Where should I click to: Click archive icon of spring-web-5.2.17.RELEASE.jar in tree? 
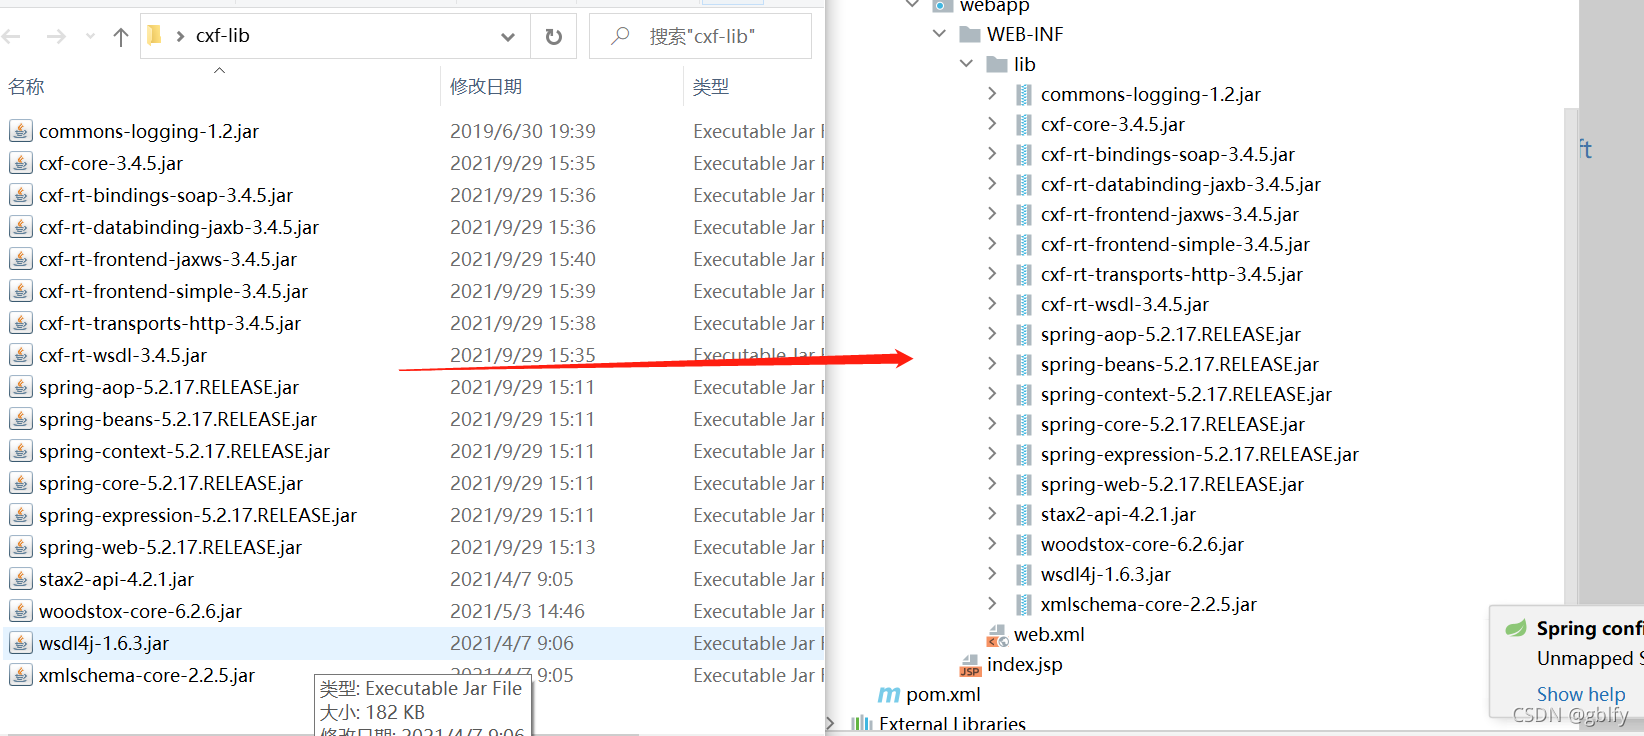coord(1023,485)
